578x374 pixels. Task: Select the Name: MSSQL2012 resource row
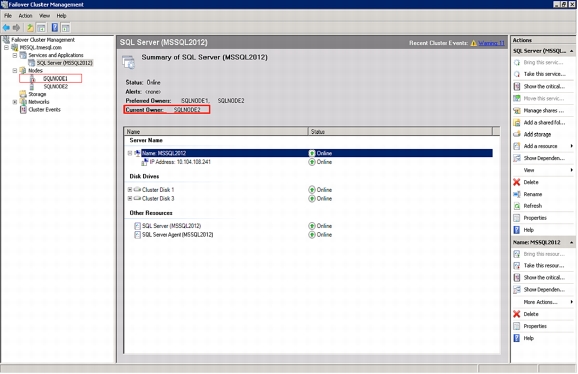tap(317, 153)
